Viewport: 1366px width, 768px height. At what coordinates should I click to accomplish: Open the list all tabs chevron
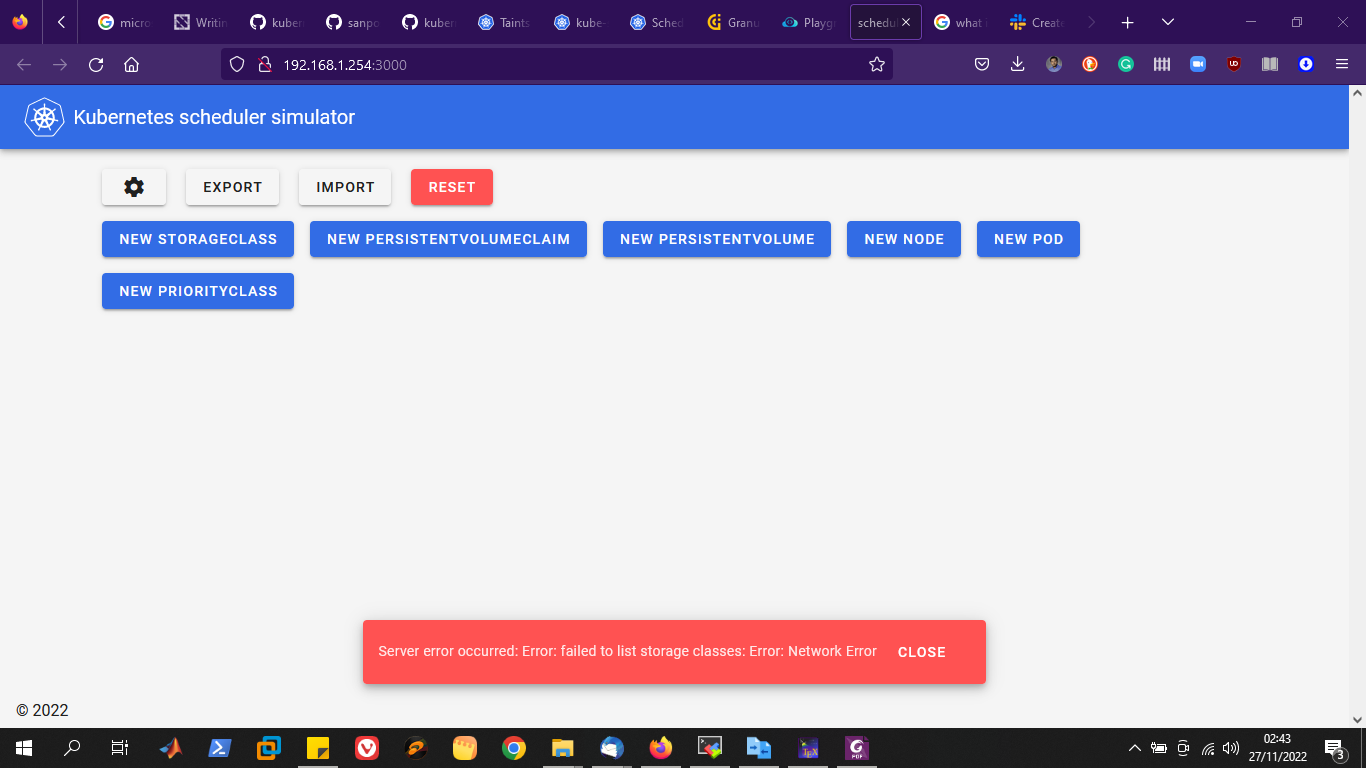pyautogui.click(x=1167, y=21)
